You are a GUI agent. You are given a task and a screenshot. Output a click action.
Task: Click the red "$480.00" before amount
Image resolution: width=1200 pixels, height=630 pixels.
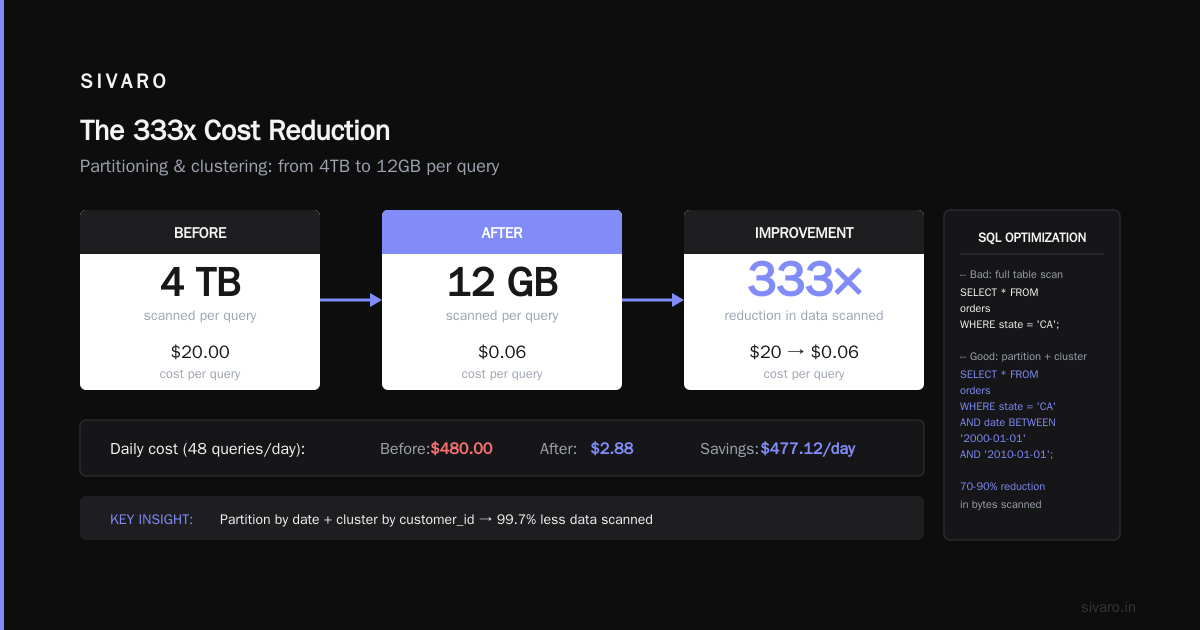point(461,449)
